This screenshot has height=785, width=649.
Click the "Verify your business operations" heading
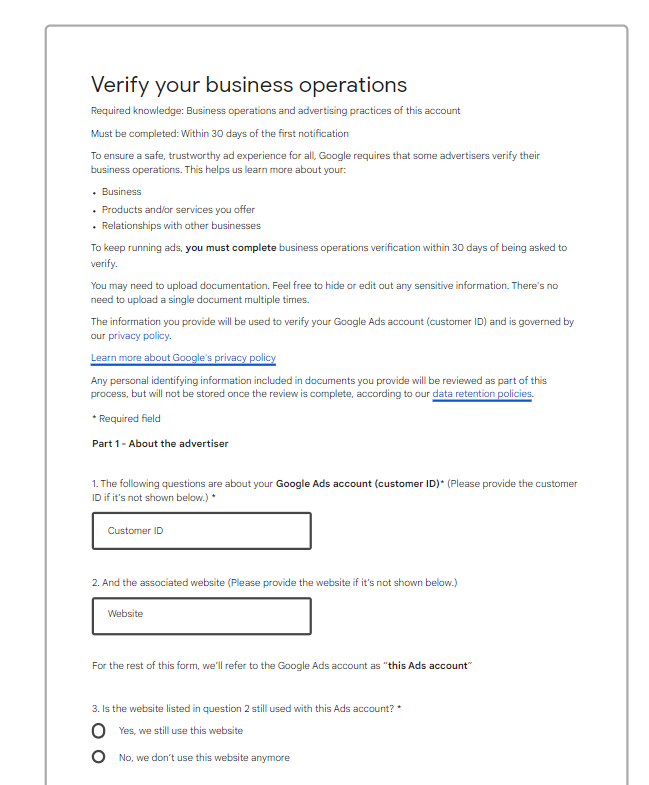coord(249,84)
